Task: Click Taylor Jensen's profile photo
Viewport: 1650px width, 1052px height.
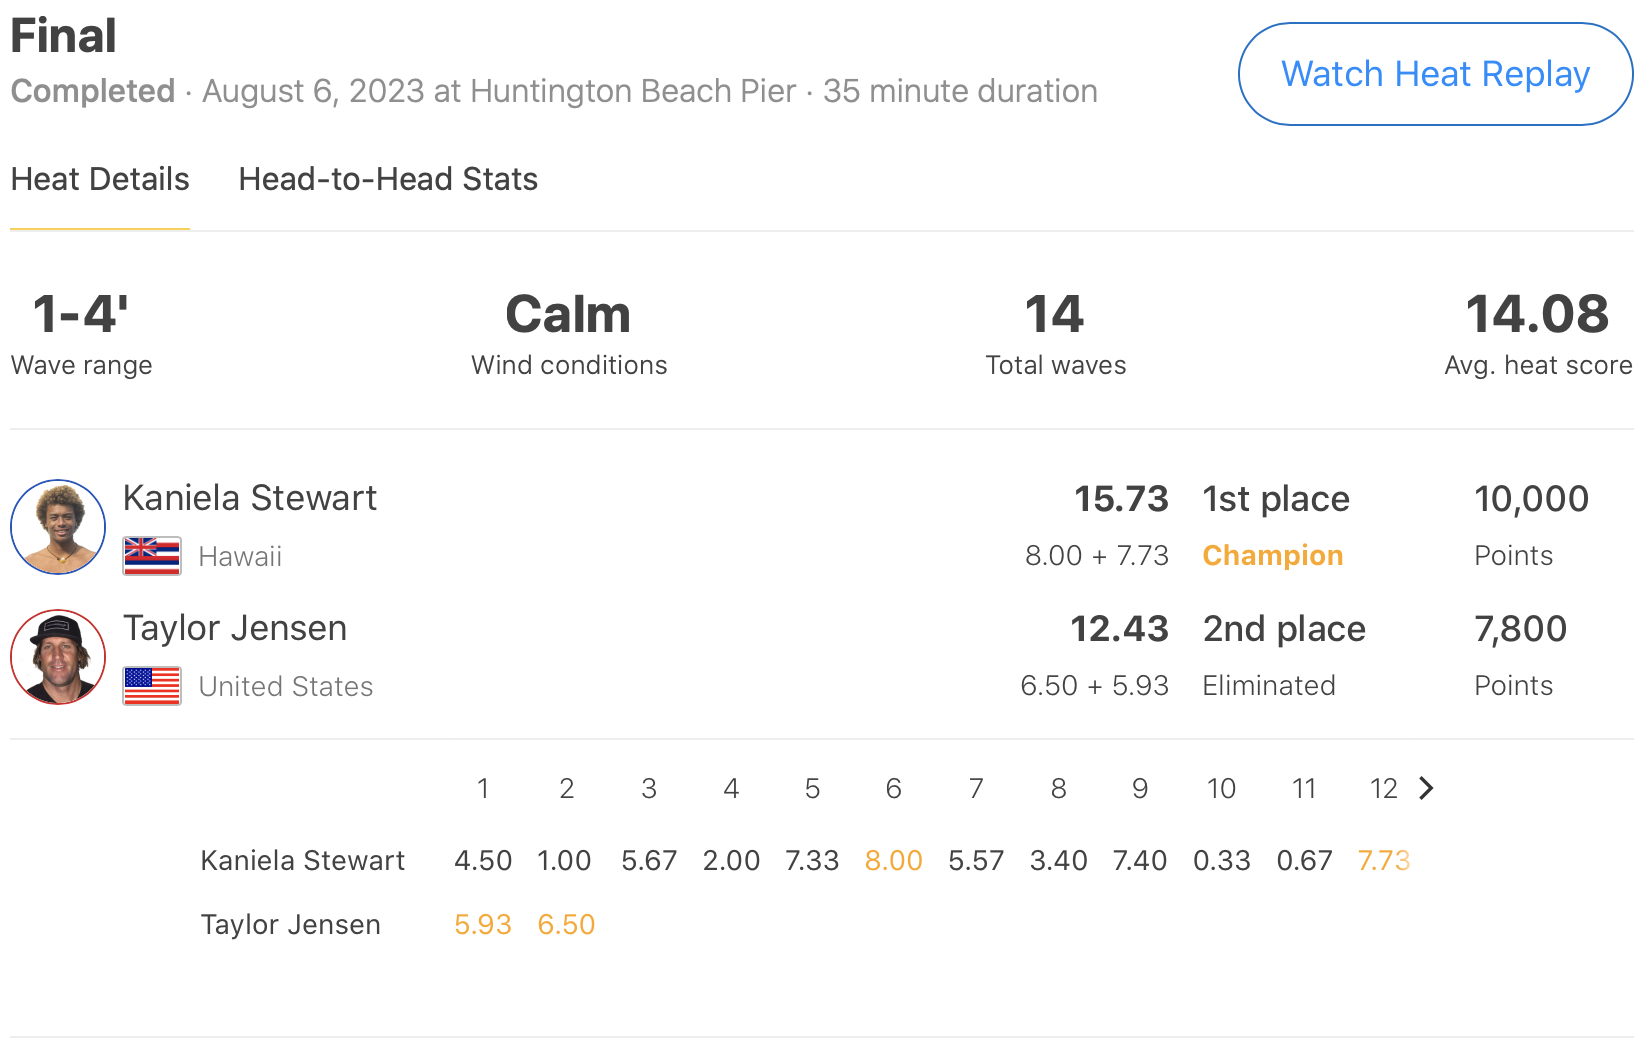Action: [58, 657]
